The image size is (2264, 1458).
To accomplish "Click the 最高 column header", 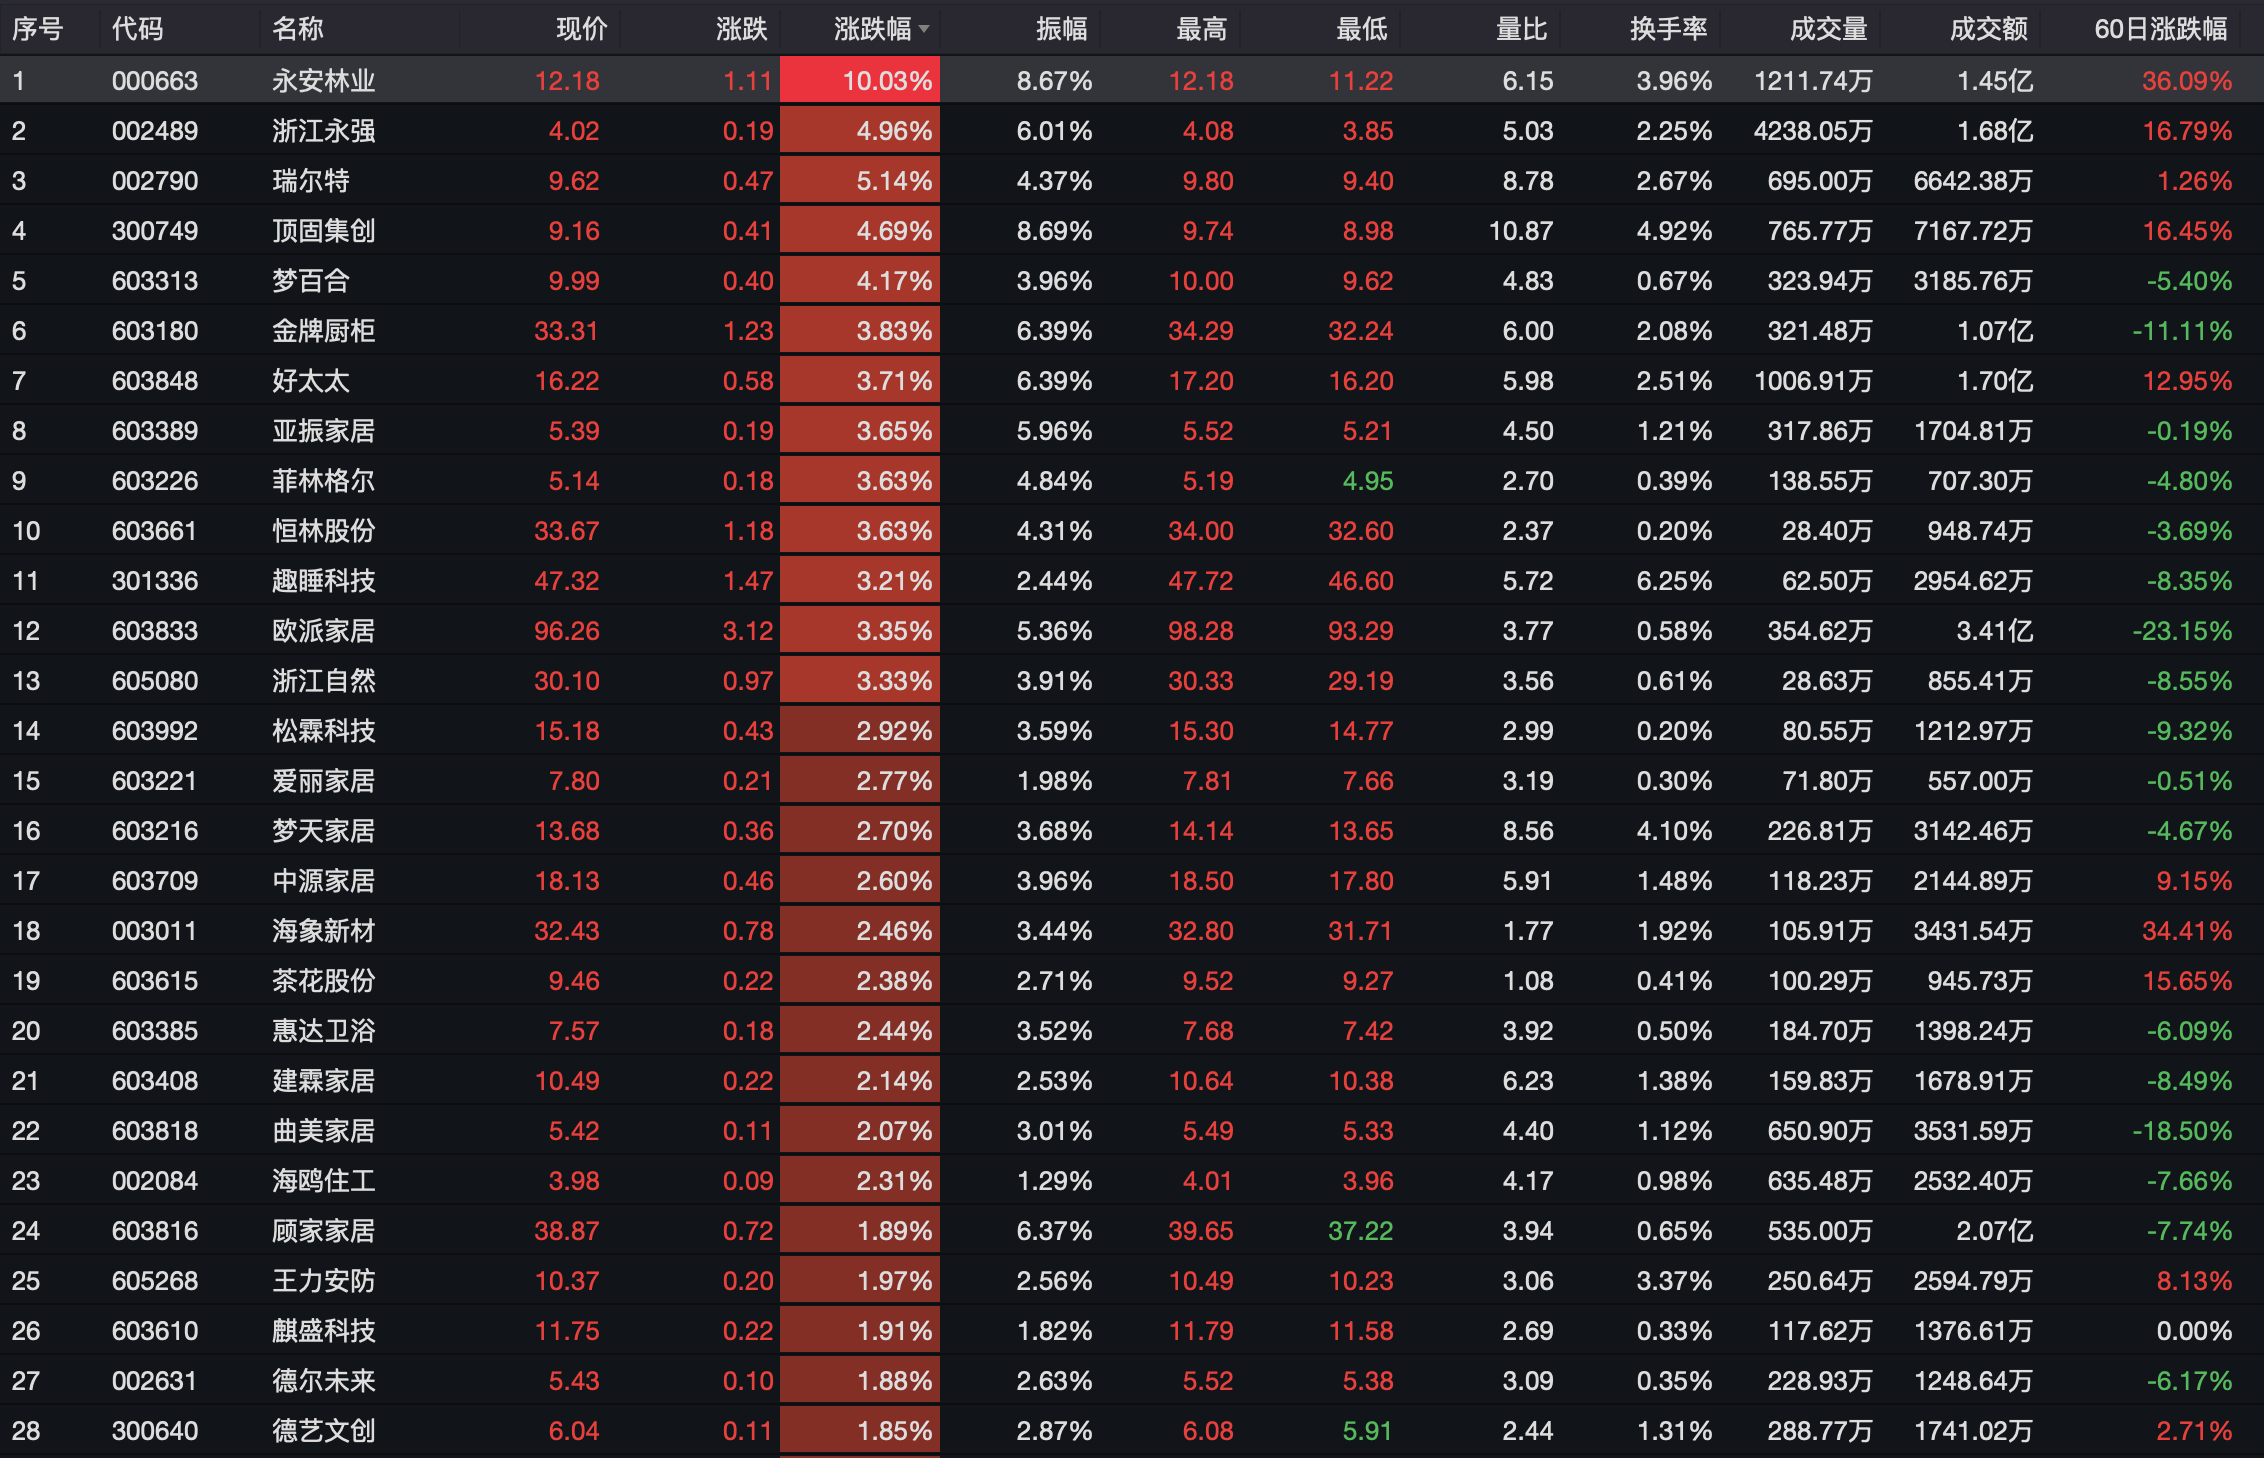I will (x=1201, y=29).
